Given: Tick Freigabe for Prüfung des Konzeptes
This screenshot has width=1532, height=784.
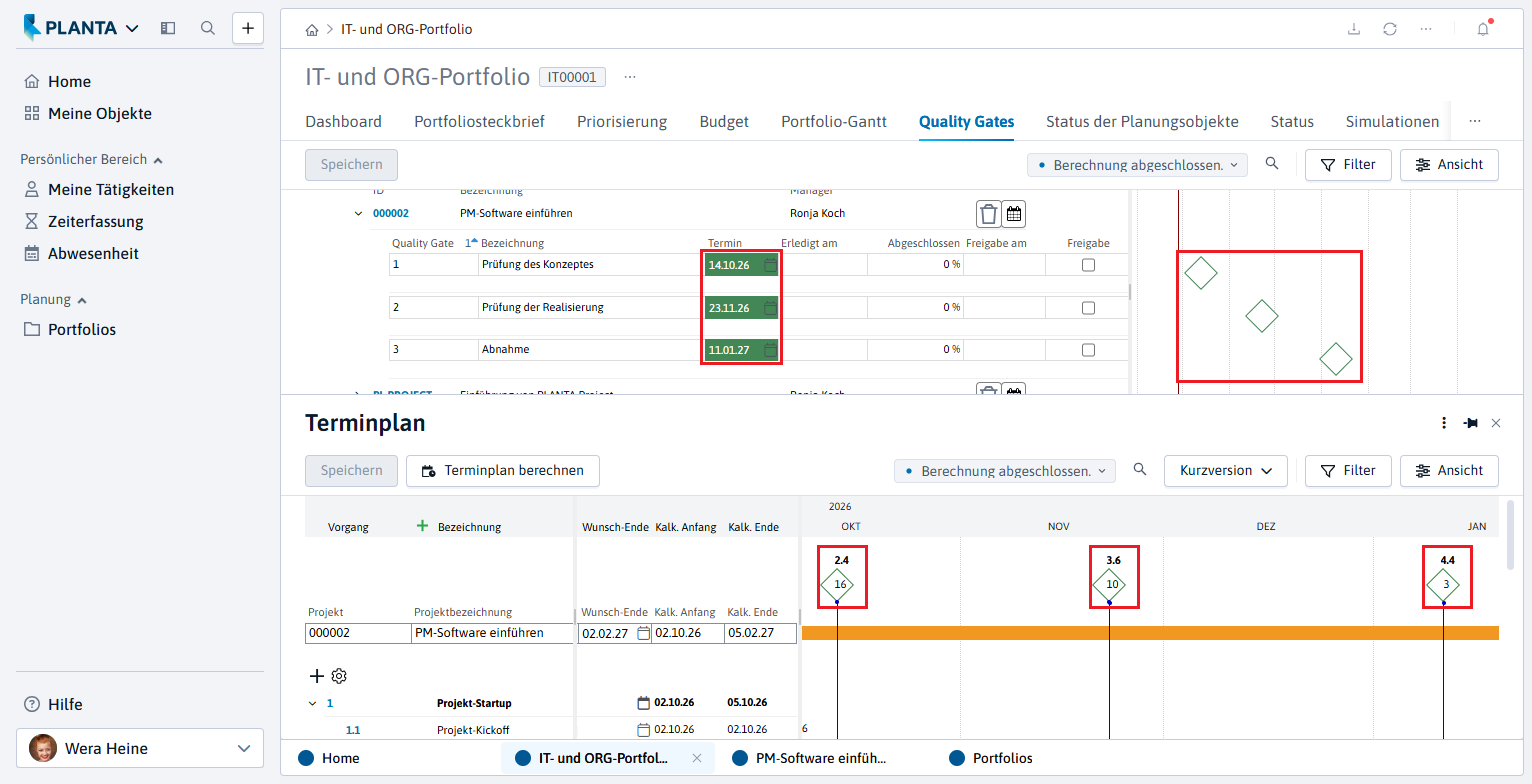Looking at the screenshot, I should pos(1088,265).
